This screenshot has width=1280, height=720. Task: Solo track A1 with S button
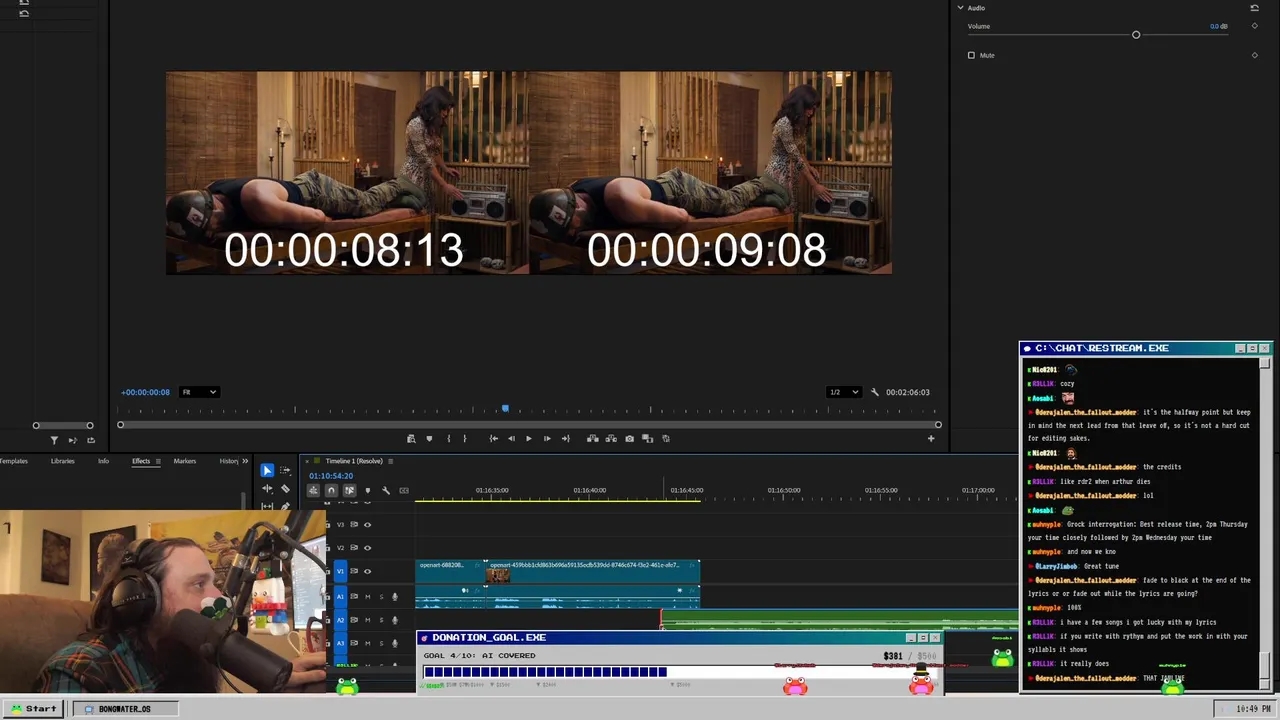tap(381, 596)
